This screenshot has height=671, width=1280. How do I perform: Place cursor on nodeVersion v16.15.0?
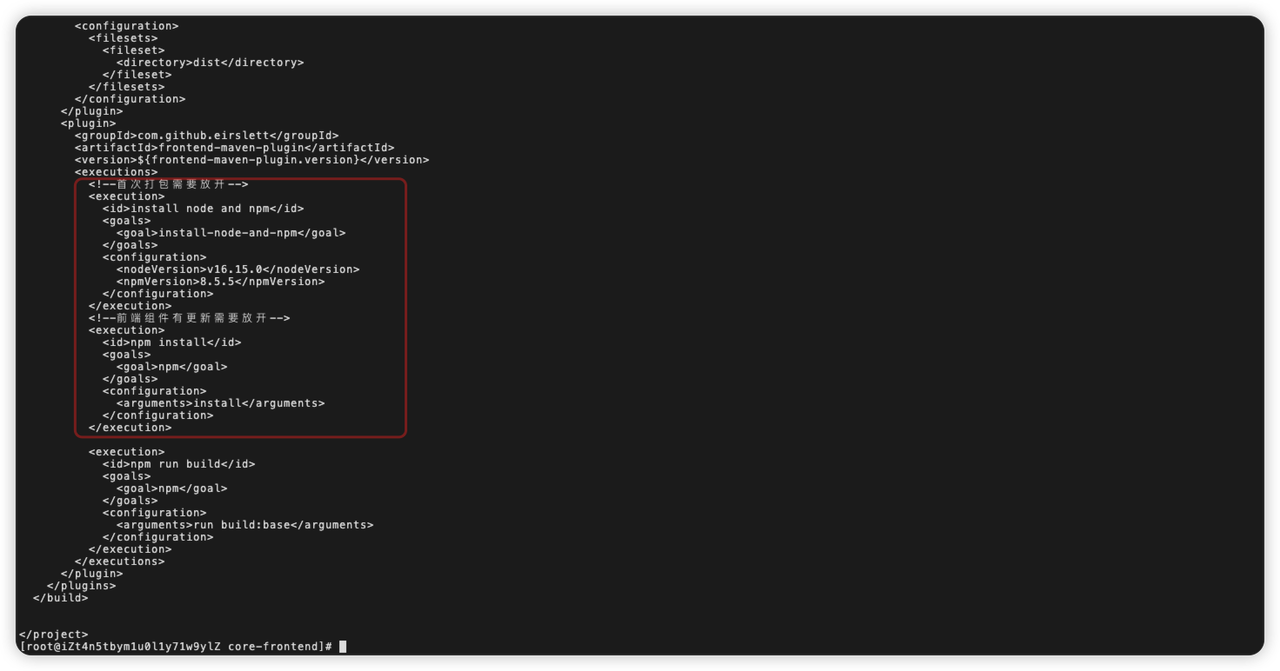point(238,269)
